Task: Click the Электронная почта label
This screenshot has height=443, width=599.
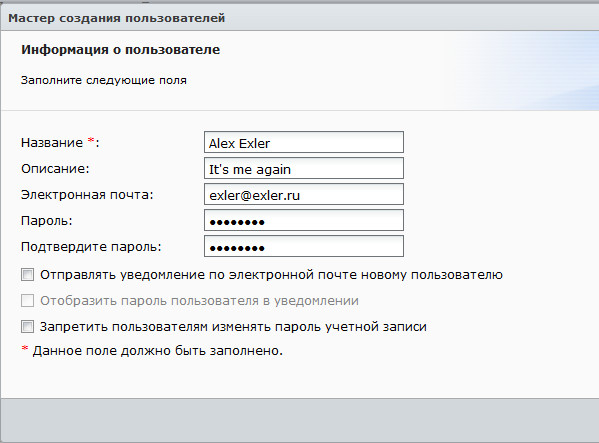Action: click(87, 195)
